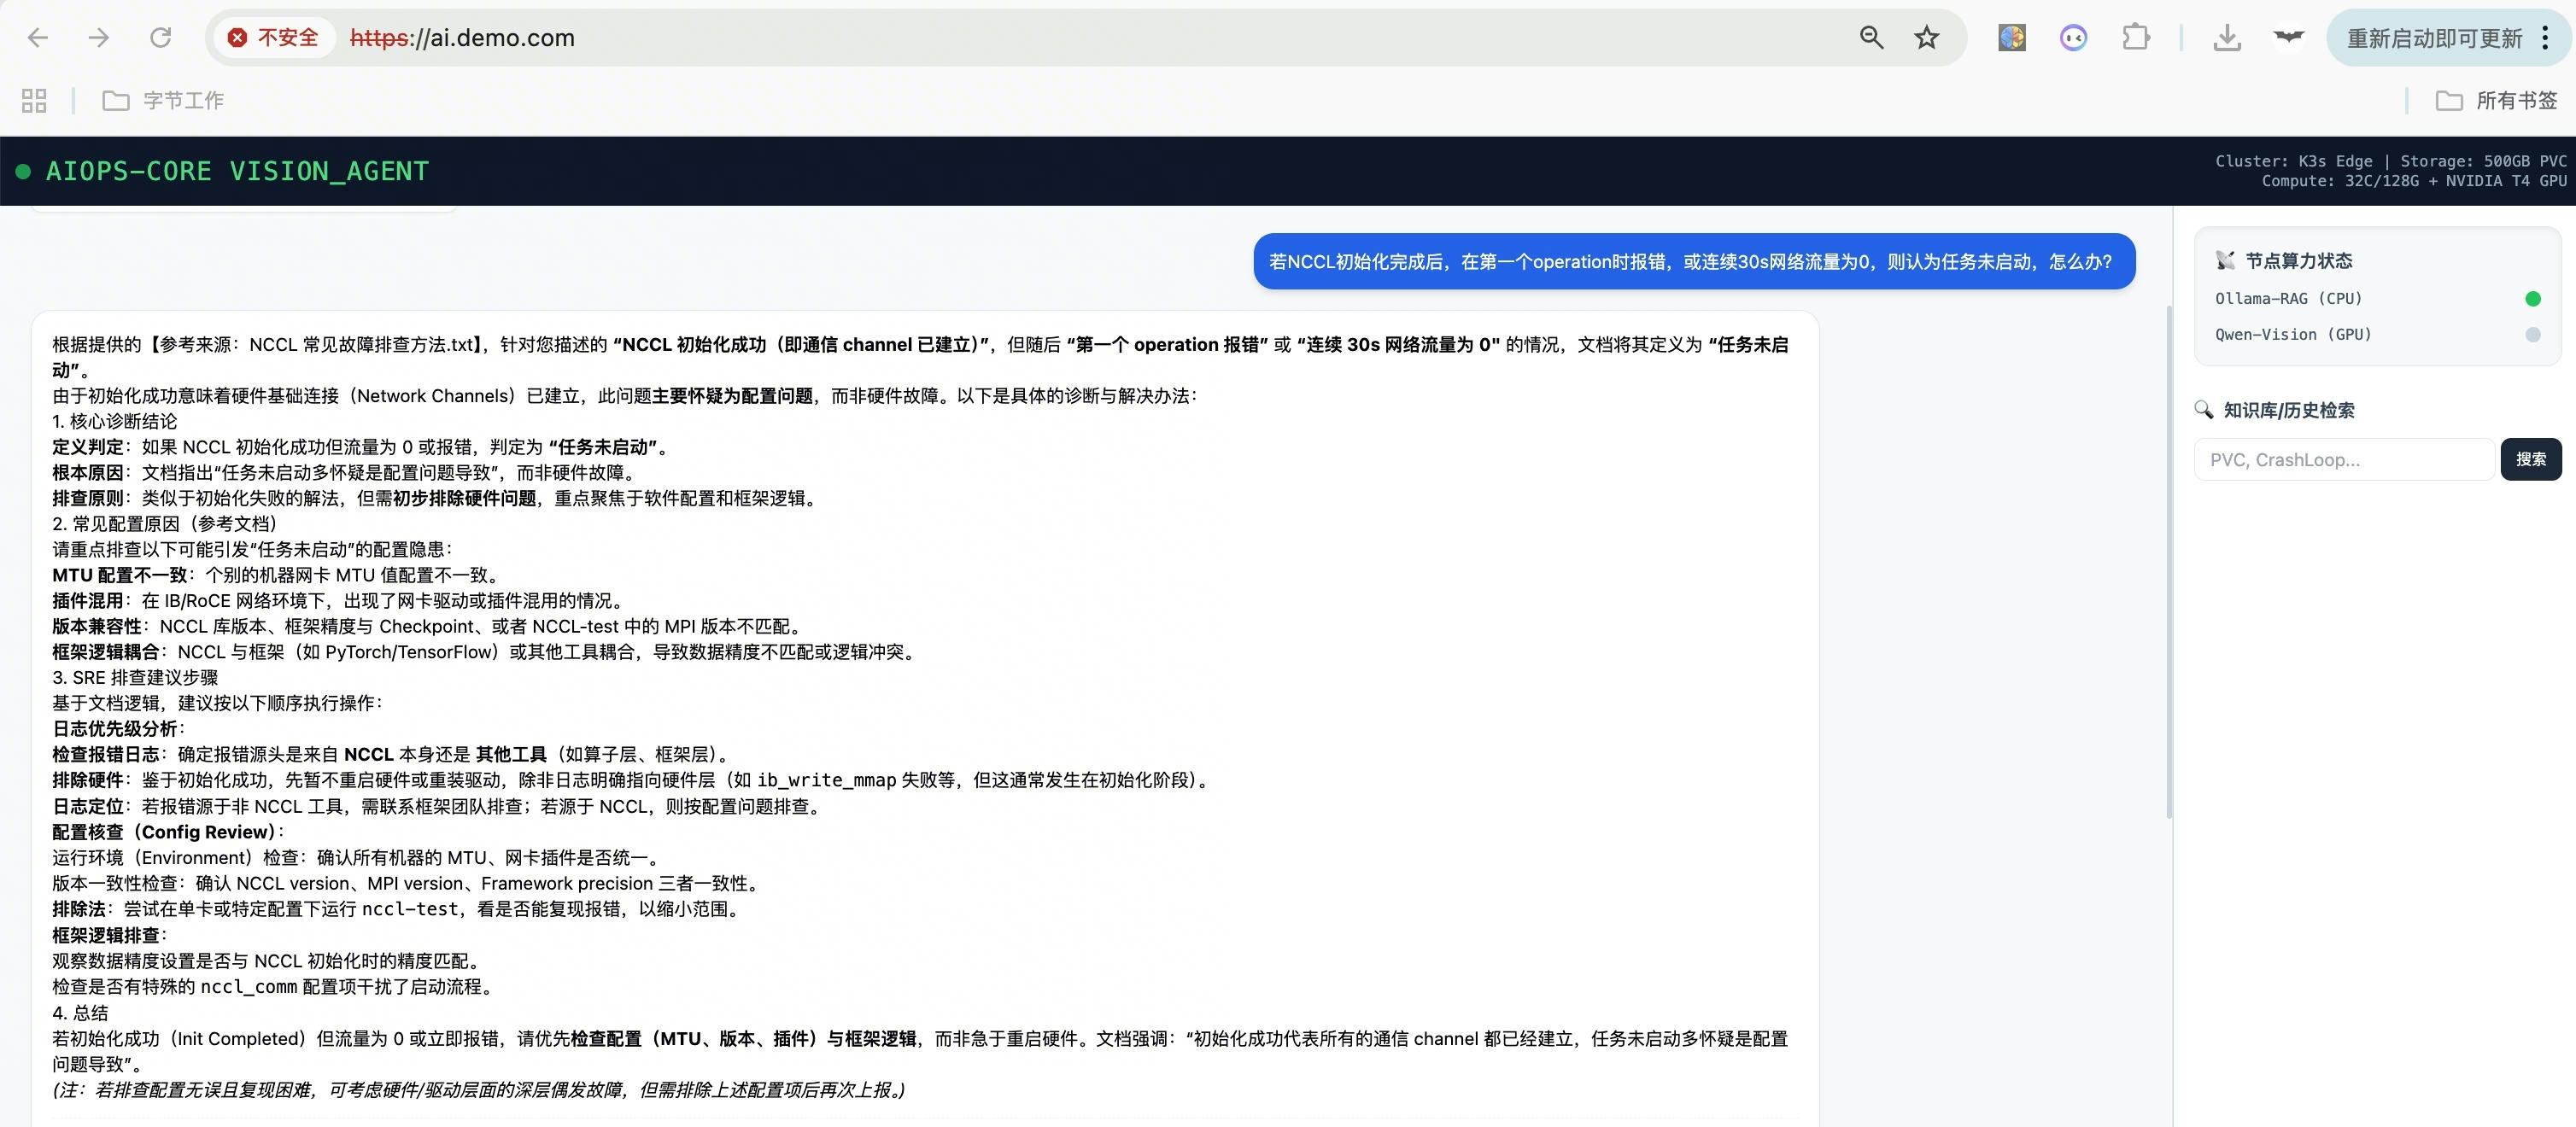Viewport: 2576px width, 1127px height.
Task: Click the browser back arrow
Action: [38, 38]
